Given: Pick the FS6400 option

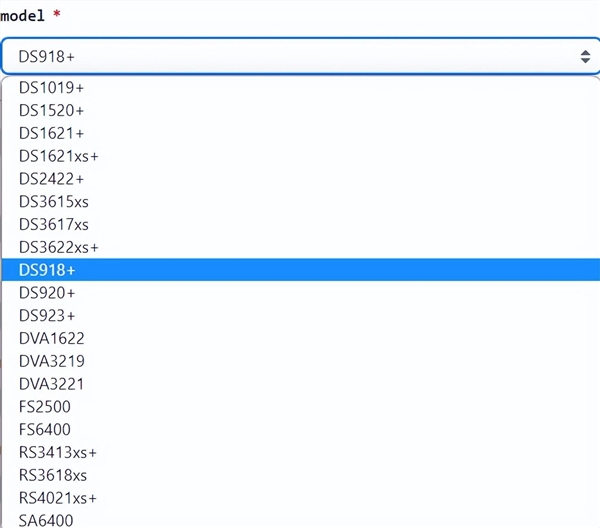Looking at the screenshot, I should (301, 429).
